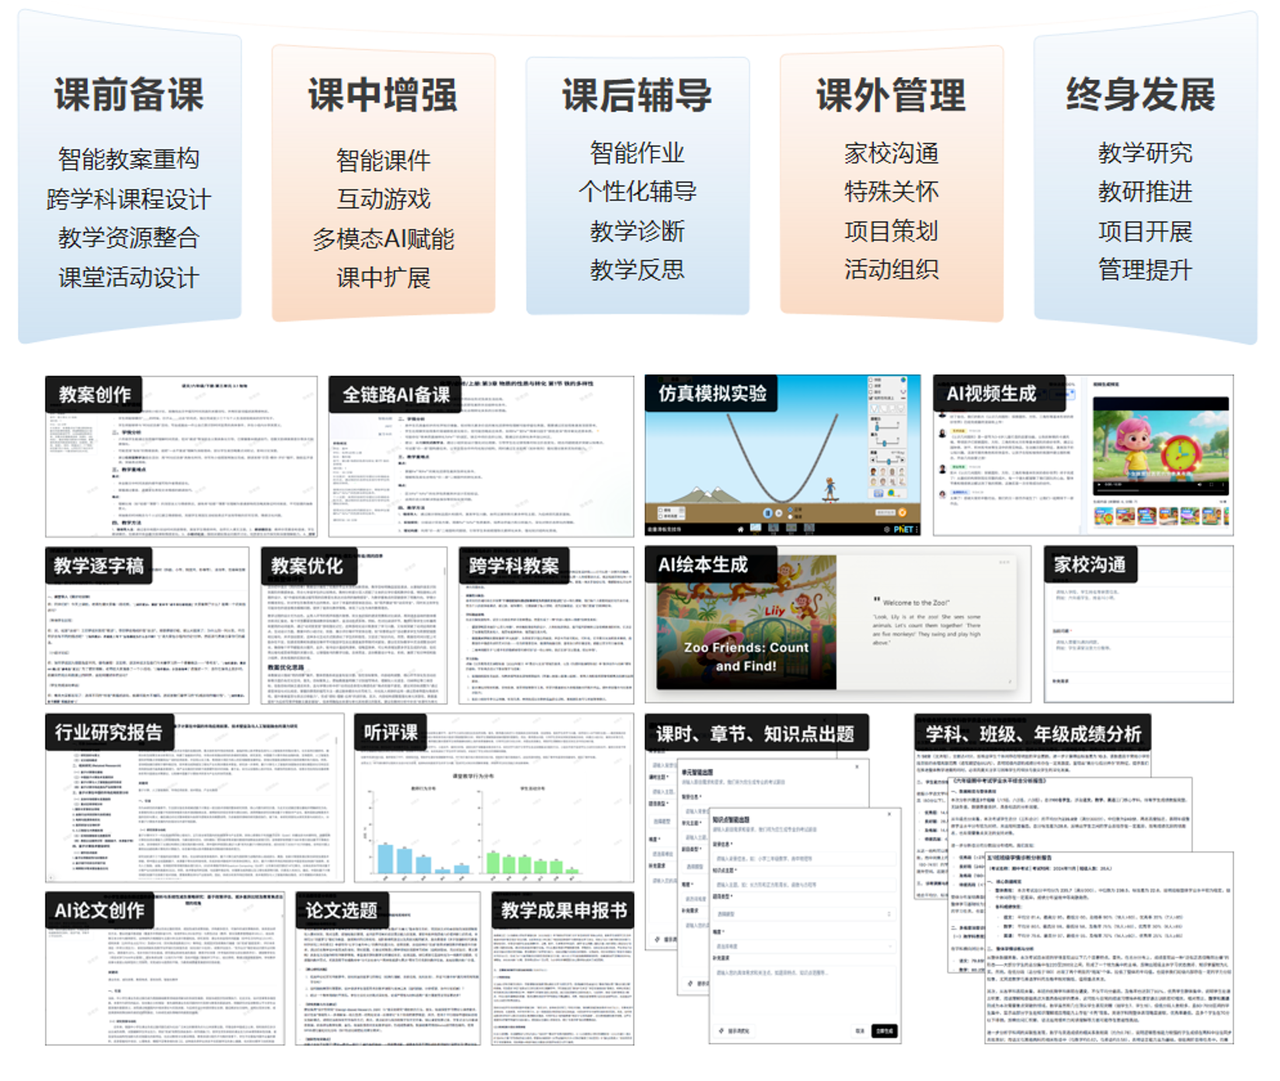Screen dimensions: 1280x1081
Task: Close the 单元智能出题 dialog
Action: pos(857,767)
